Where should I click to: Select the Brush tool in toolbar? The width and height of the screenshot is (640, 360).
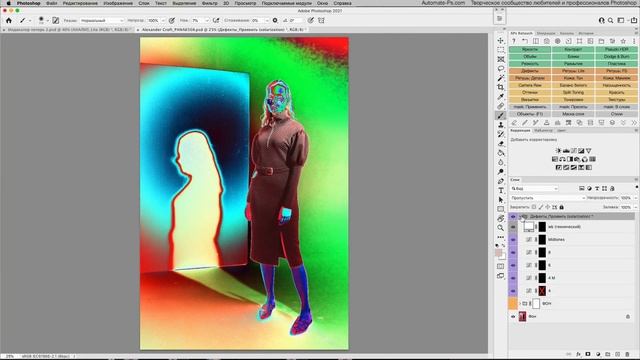point(500,116)
